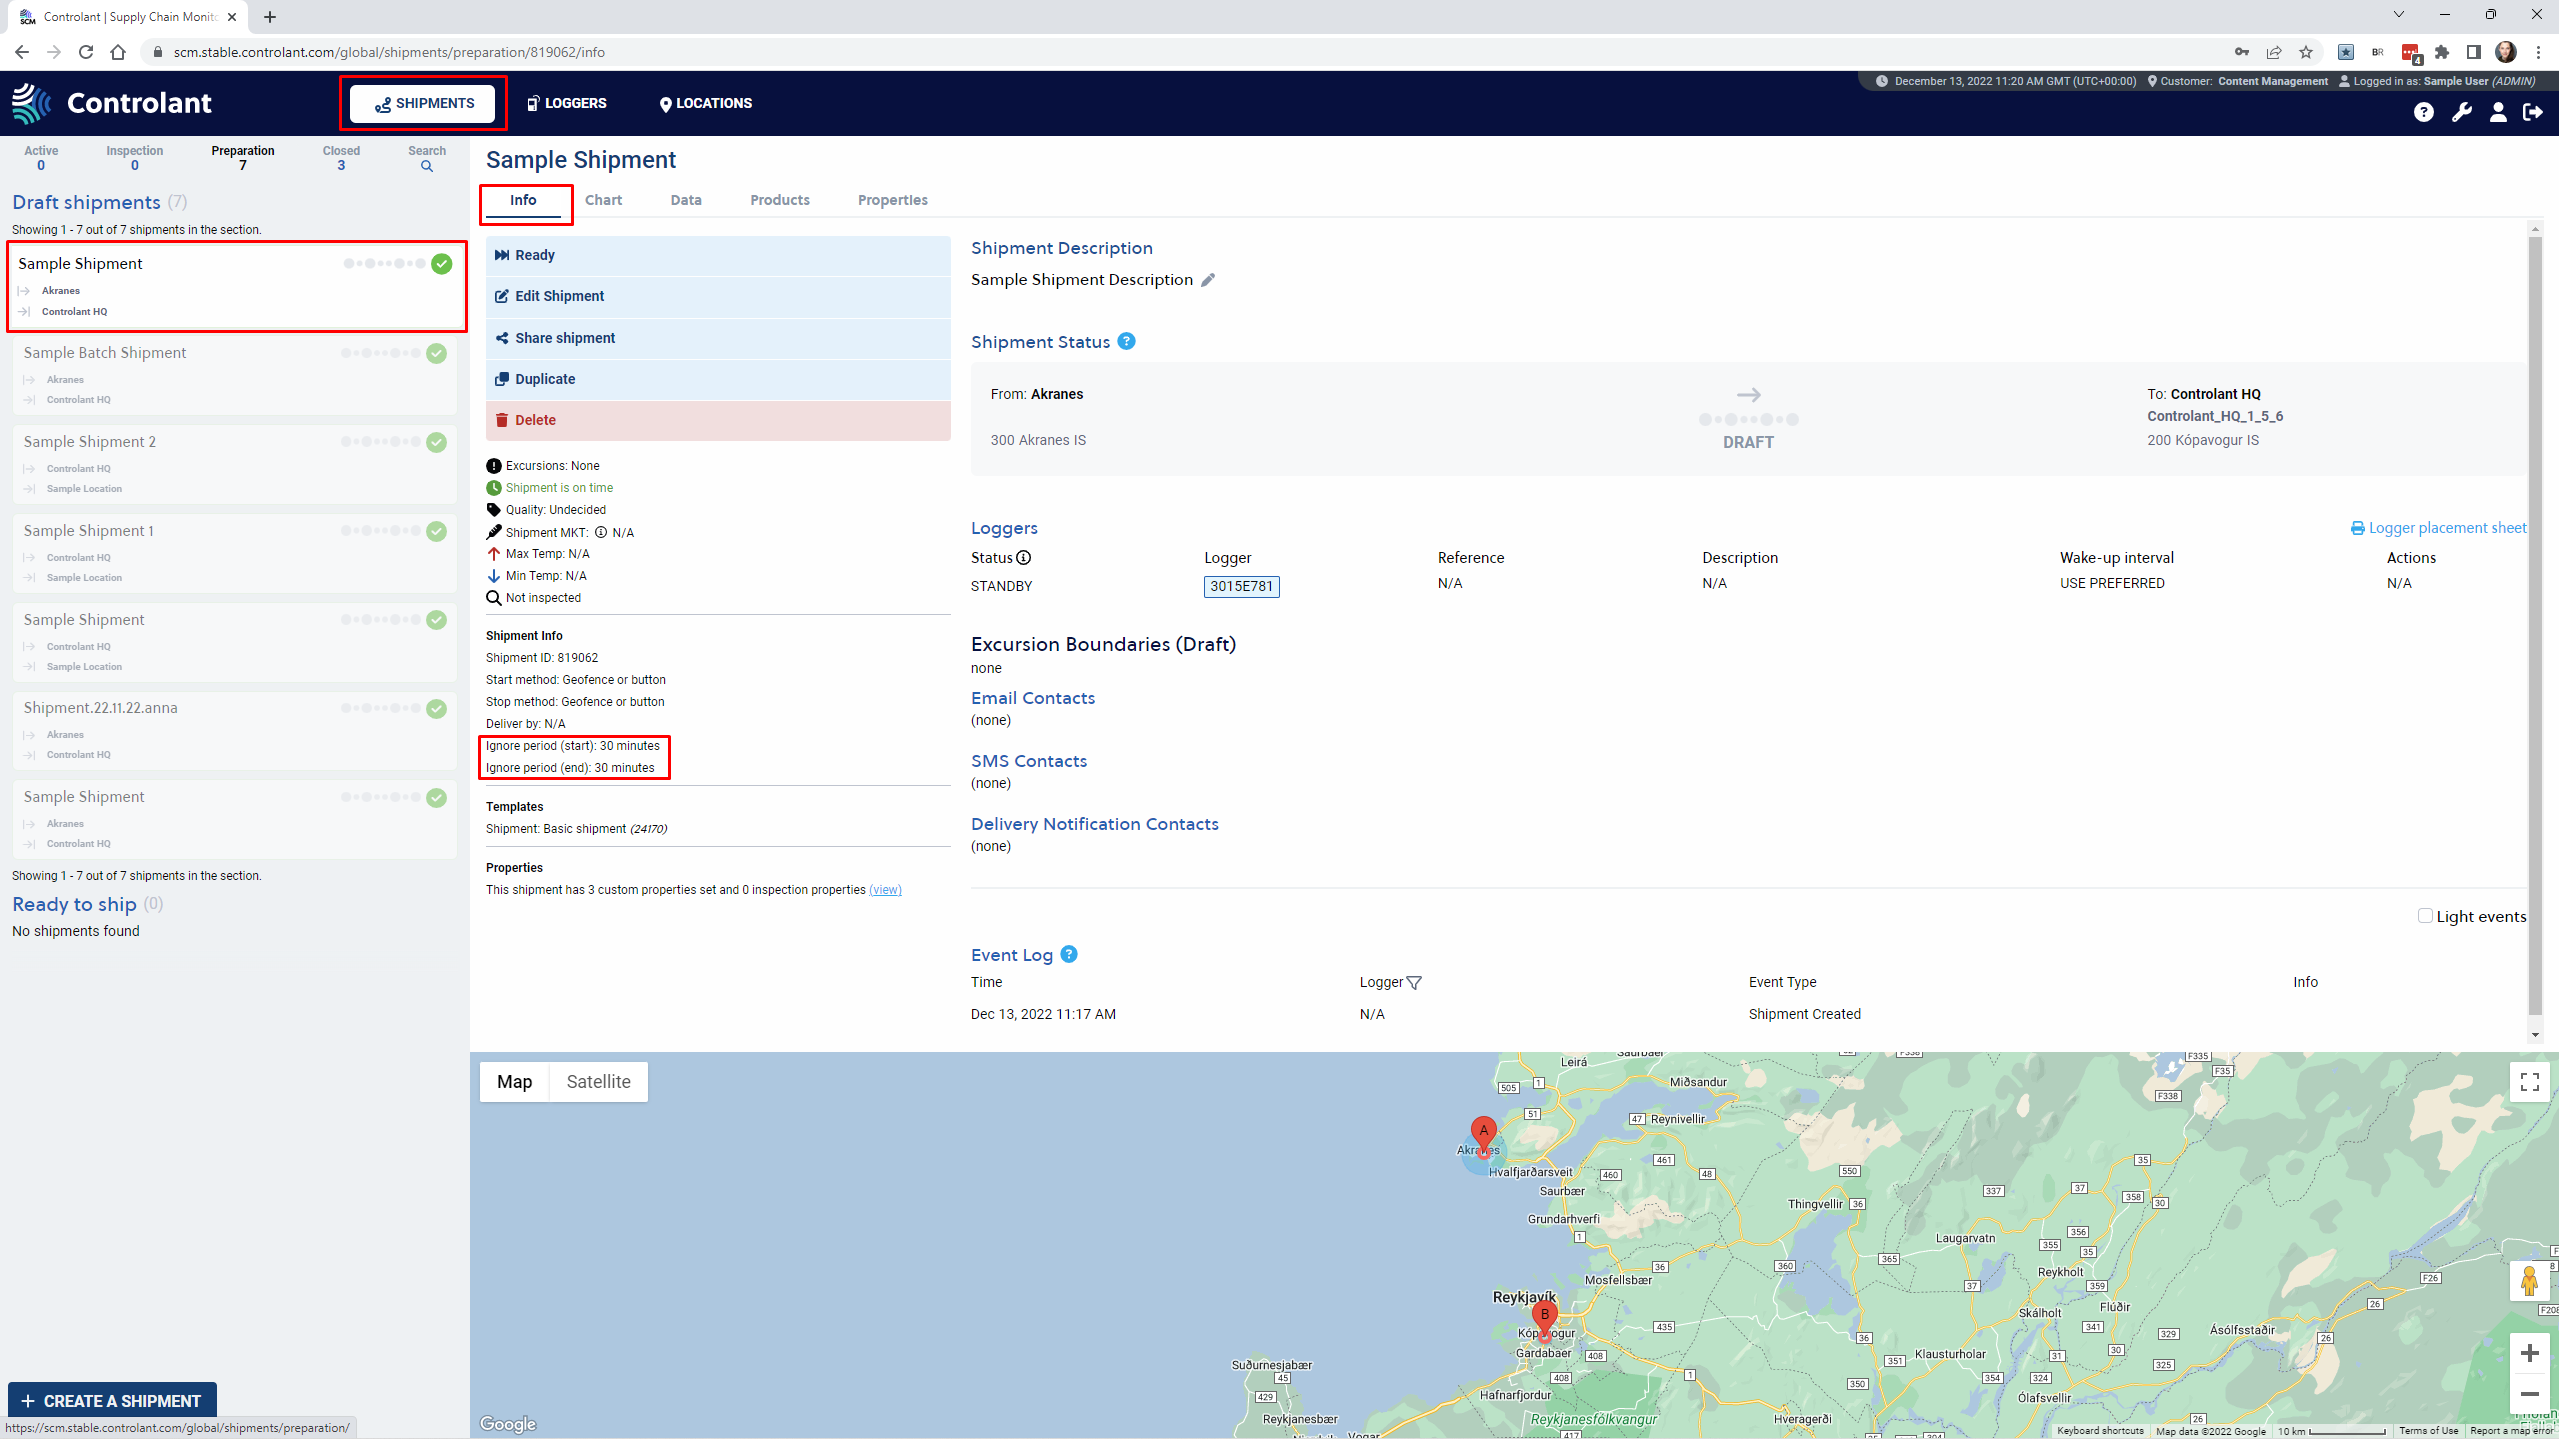Select Sample Batch Shipment in list

click(234, 375)
